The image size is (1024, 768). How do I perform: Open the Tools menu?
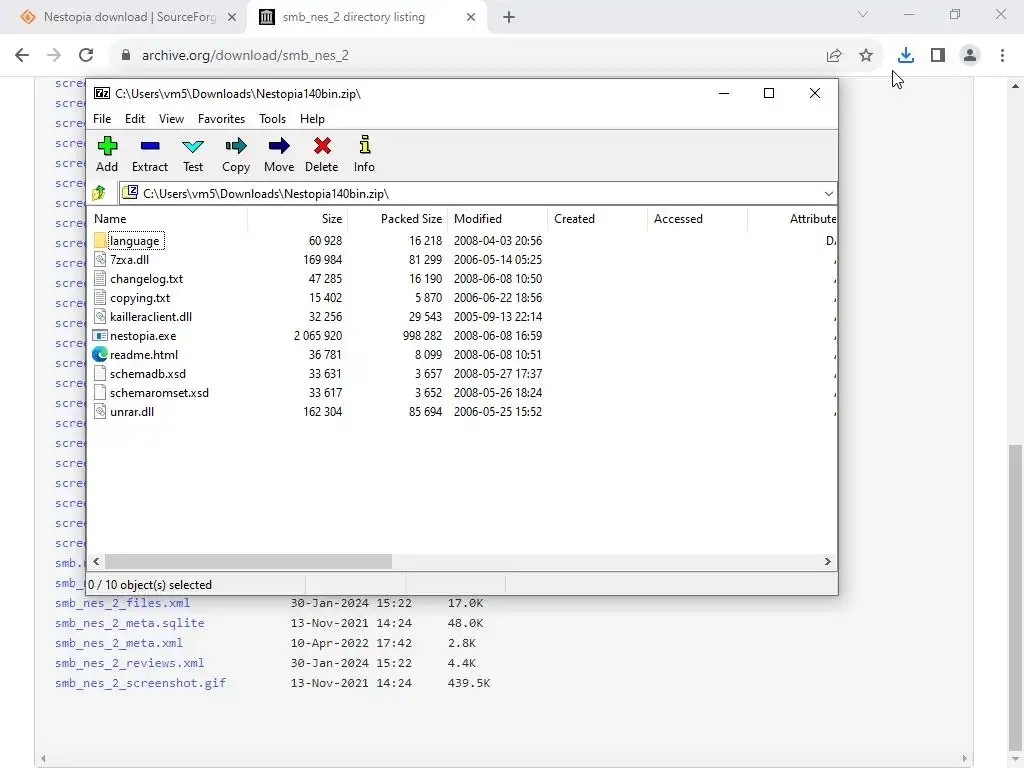pyautogui.click(x=272, y=119)
